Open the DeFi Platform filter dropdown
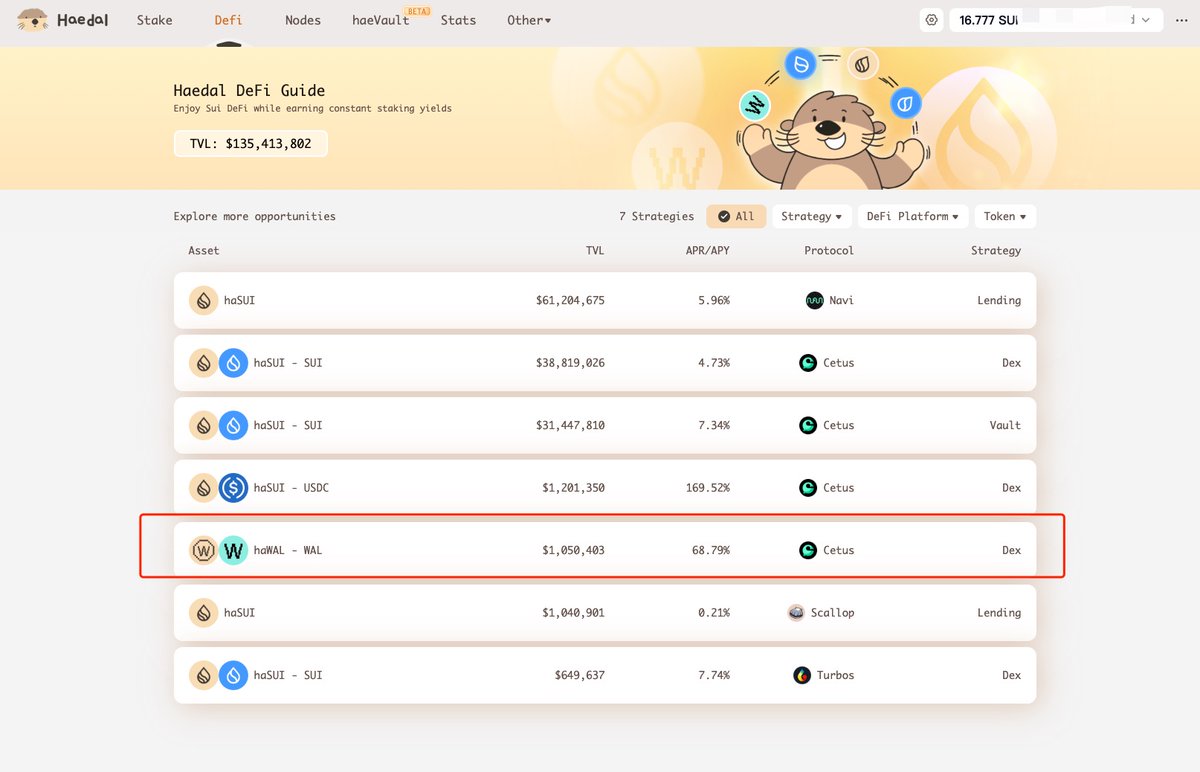 pos(913,216)
